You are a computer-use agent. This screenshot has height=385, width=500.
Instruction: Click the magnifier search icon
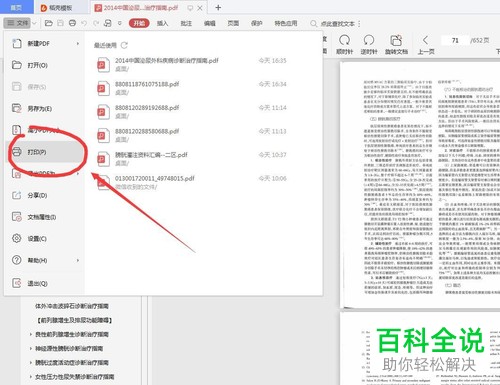pos(313,24)
